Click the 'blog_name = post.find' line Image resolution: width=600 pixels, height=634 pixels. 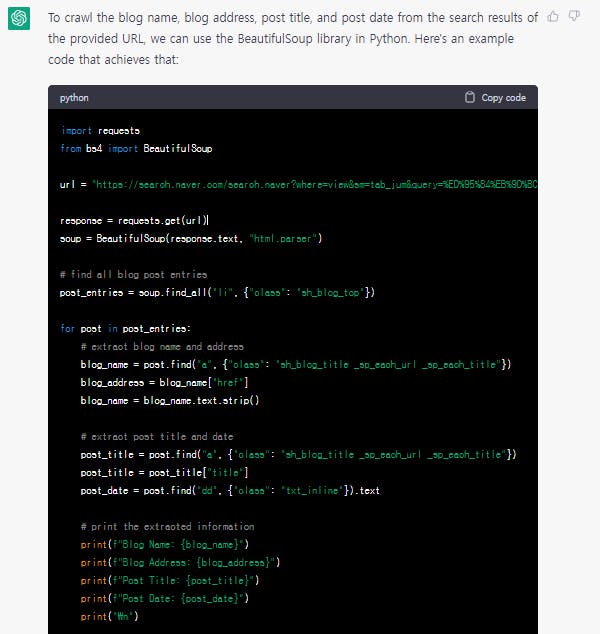[x=296, y=364]
